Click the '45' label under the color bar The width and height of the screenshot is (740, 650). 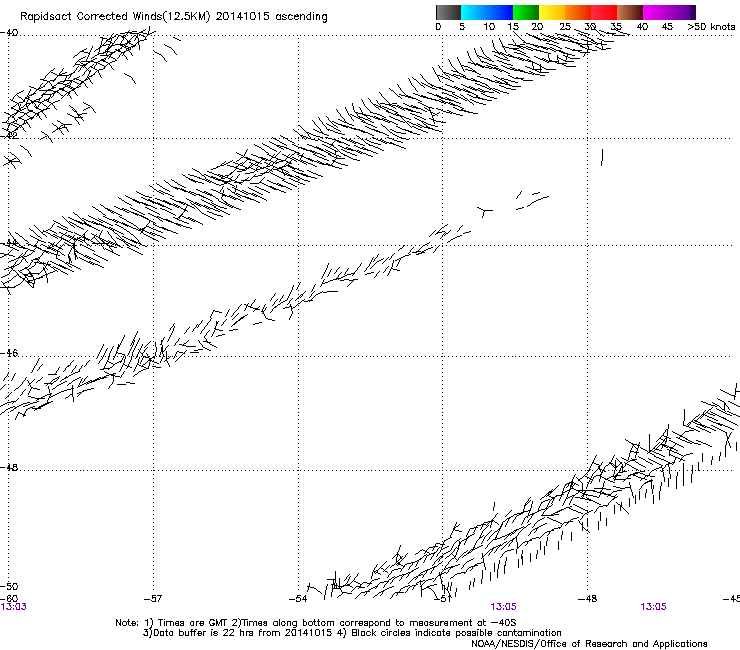pos(667,27)
